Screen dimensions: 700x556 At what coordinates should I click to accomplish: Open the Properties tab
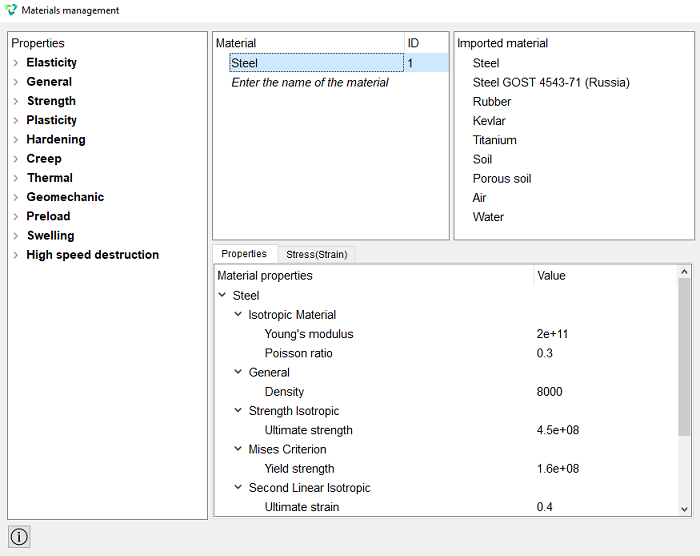tap(244, 254)
